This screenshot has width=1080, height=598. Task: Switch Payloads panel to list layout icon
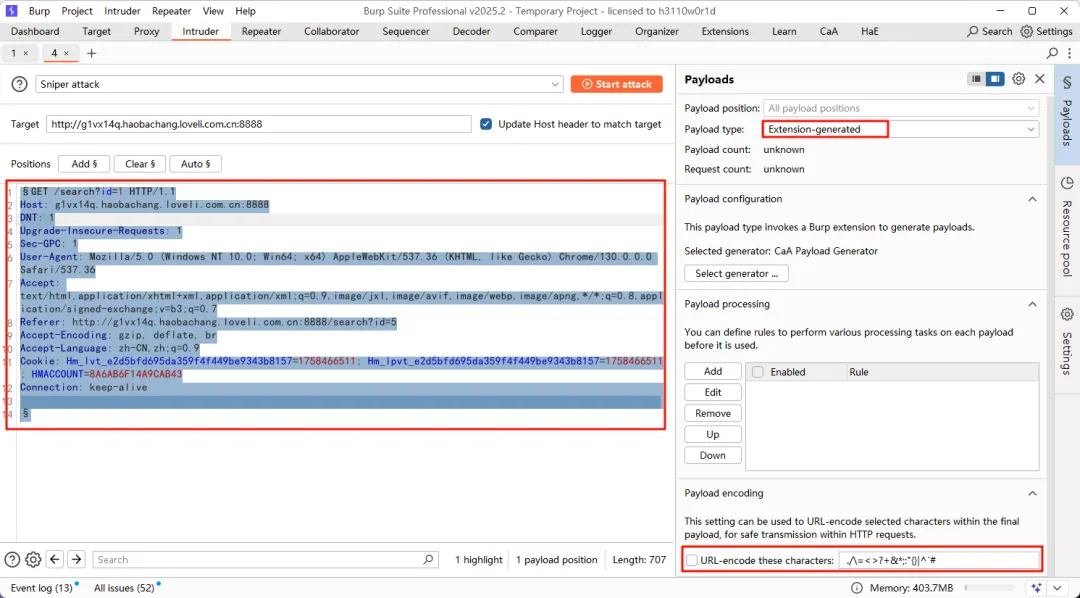[976, 79]
